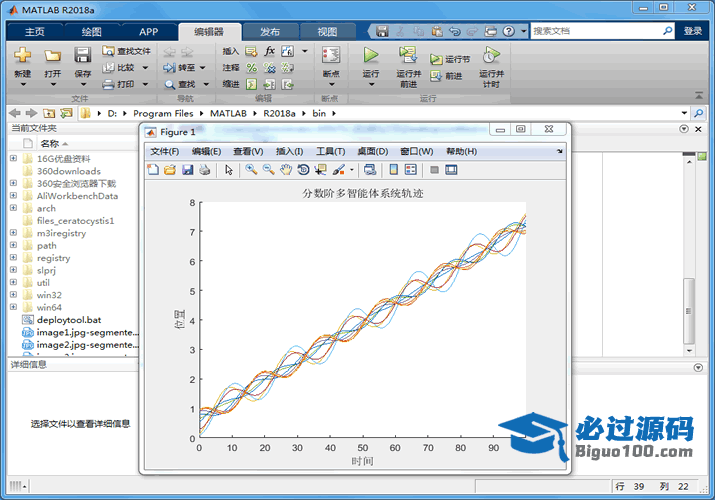Switch to the 发布 (Publish) tab

point(270,31)
